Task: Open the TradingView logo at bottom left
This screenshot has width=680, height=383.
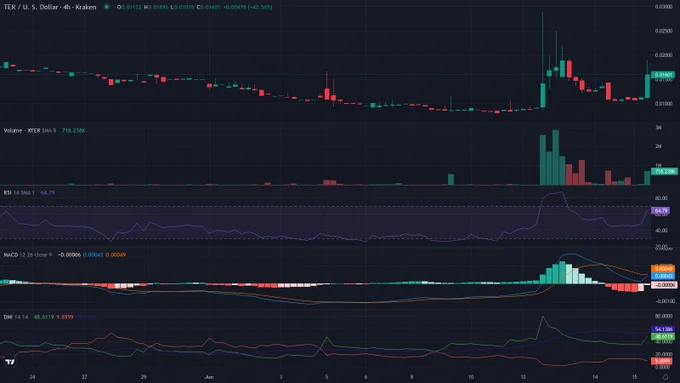Action: tap(10, 362)
